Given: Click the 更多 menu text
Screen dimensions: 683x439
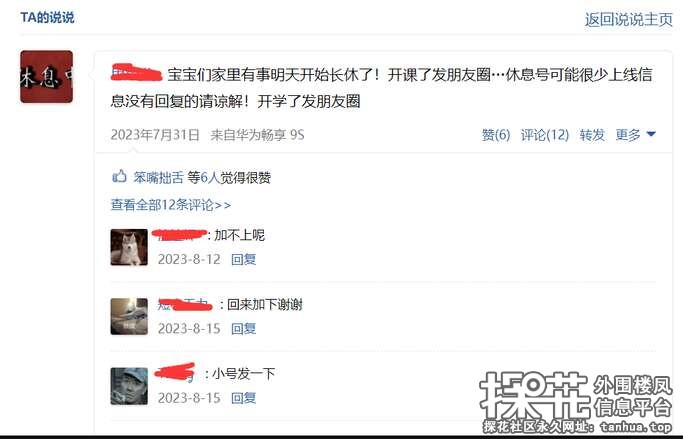Looking at the screenshot, I should pyautogui.click(x=628, y=135).
